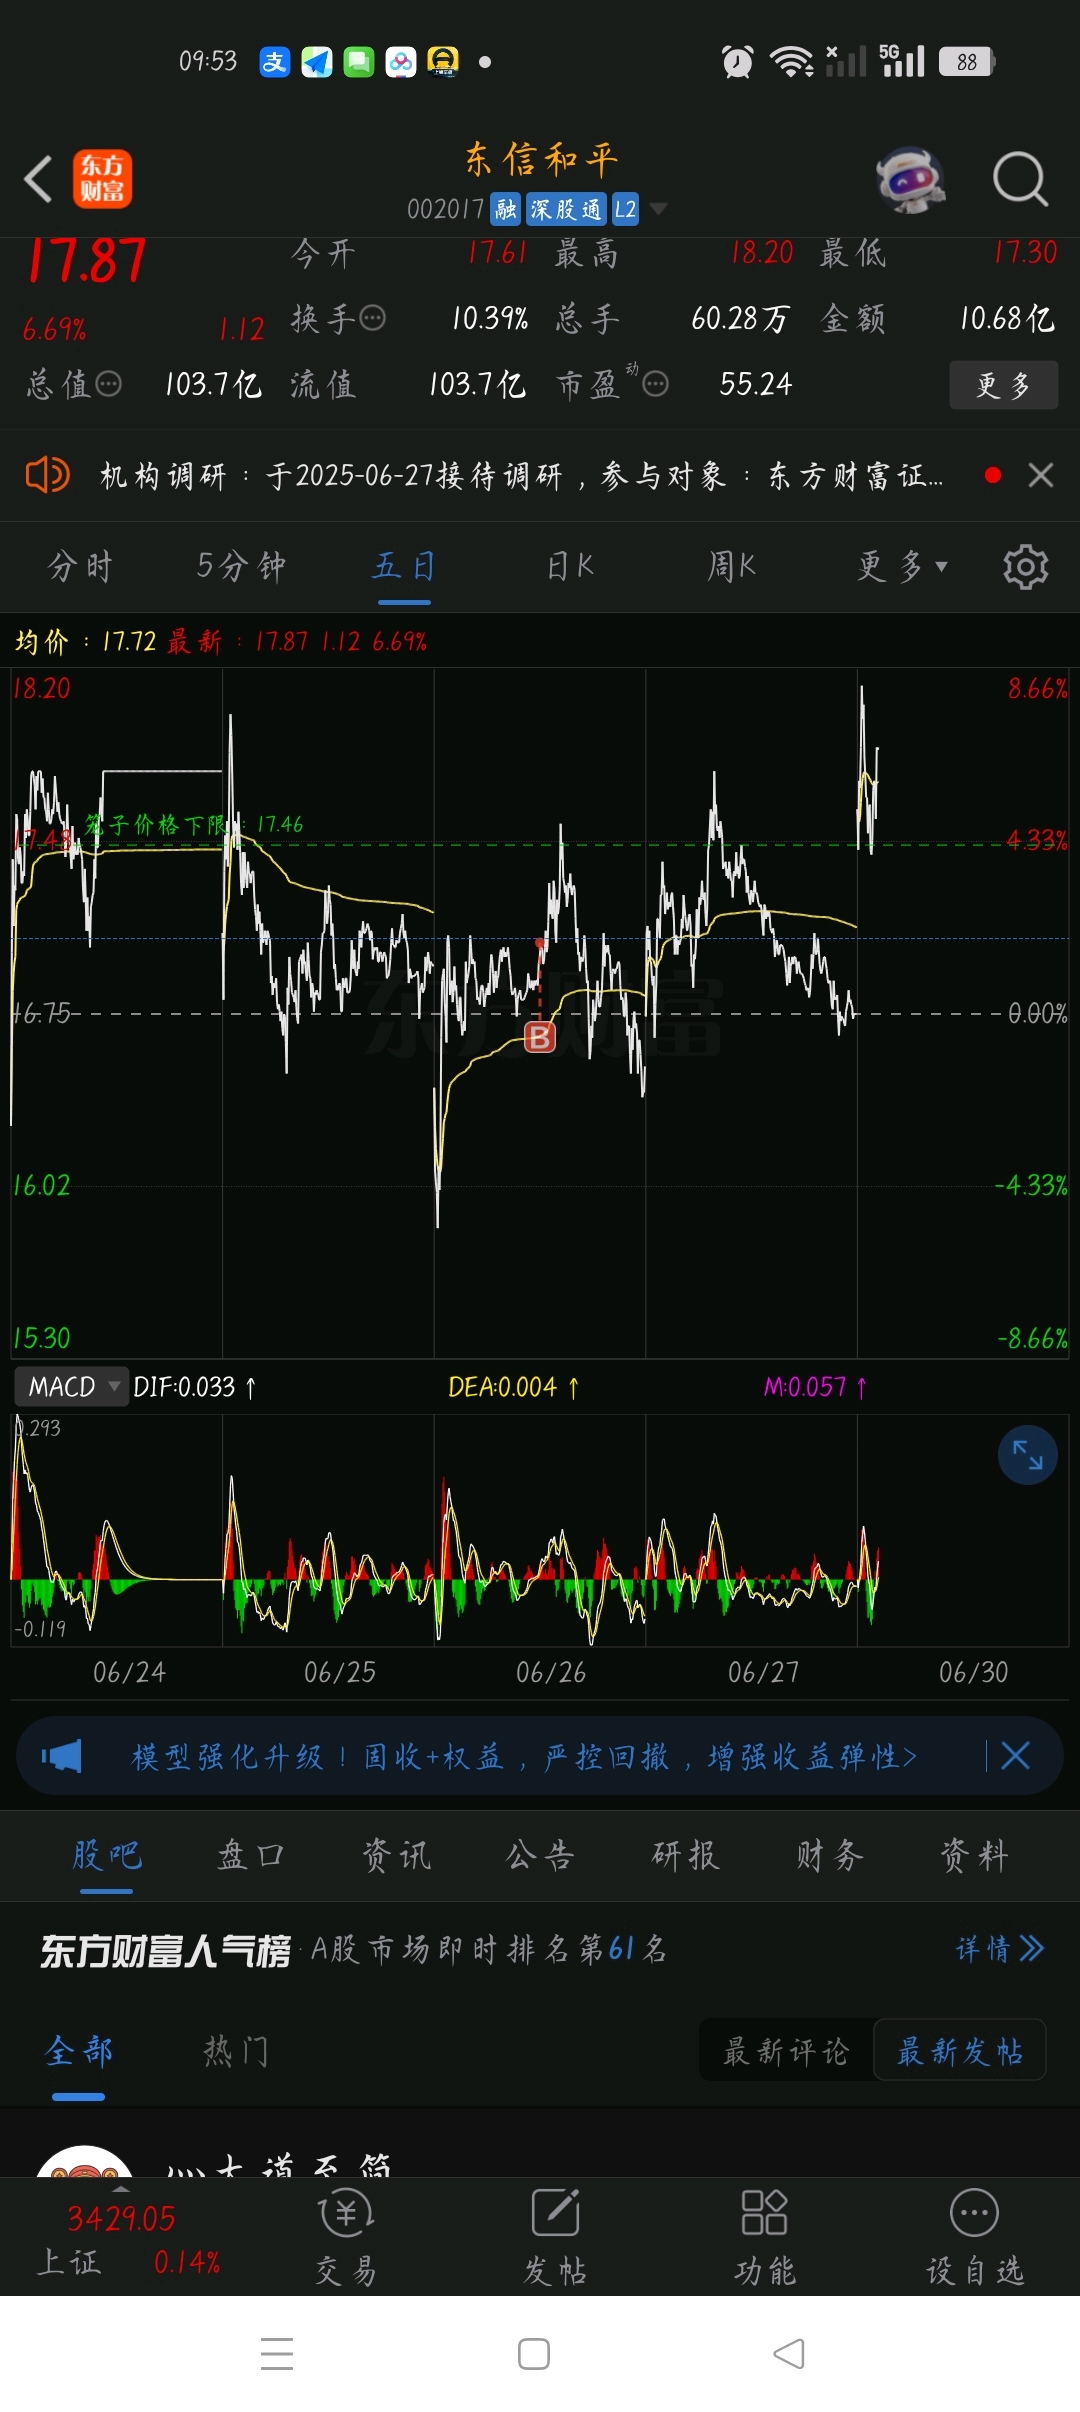Tap the current price 17.87
The image size is (1080, 2412).
tap(86, 260)
